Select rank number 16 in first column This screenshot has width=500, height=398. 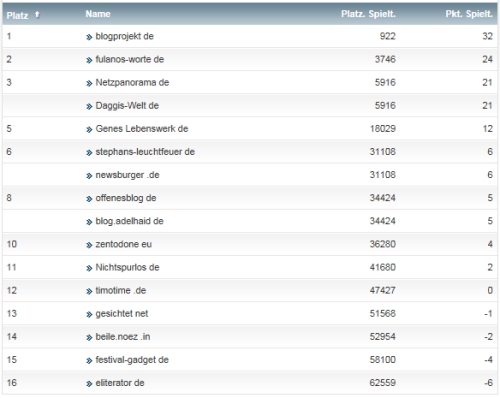pyautogui.click(x=12, y=383)
